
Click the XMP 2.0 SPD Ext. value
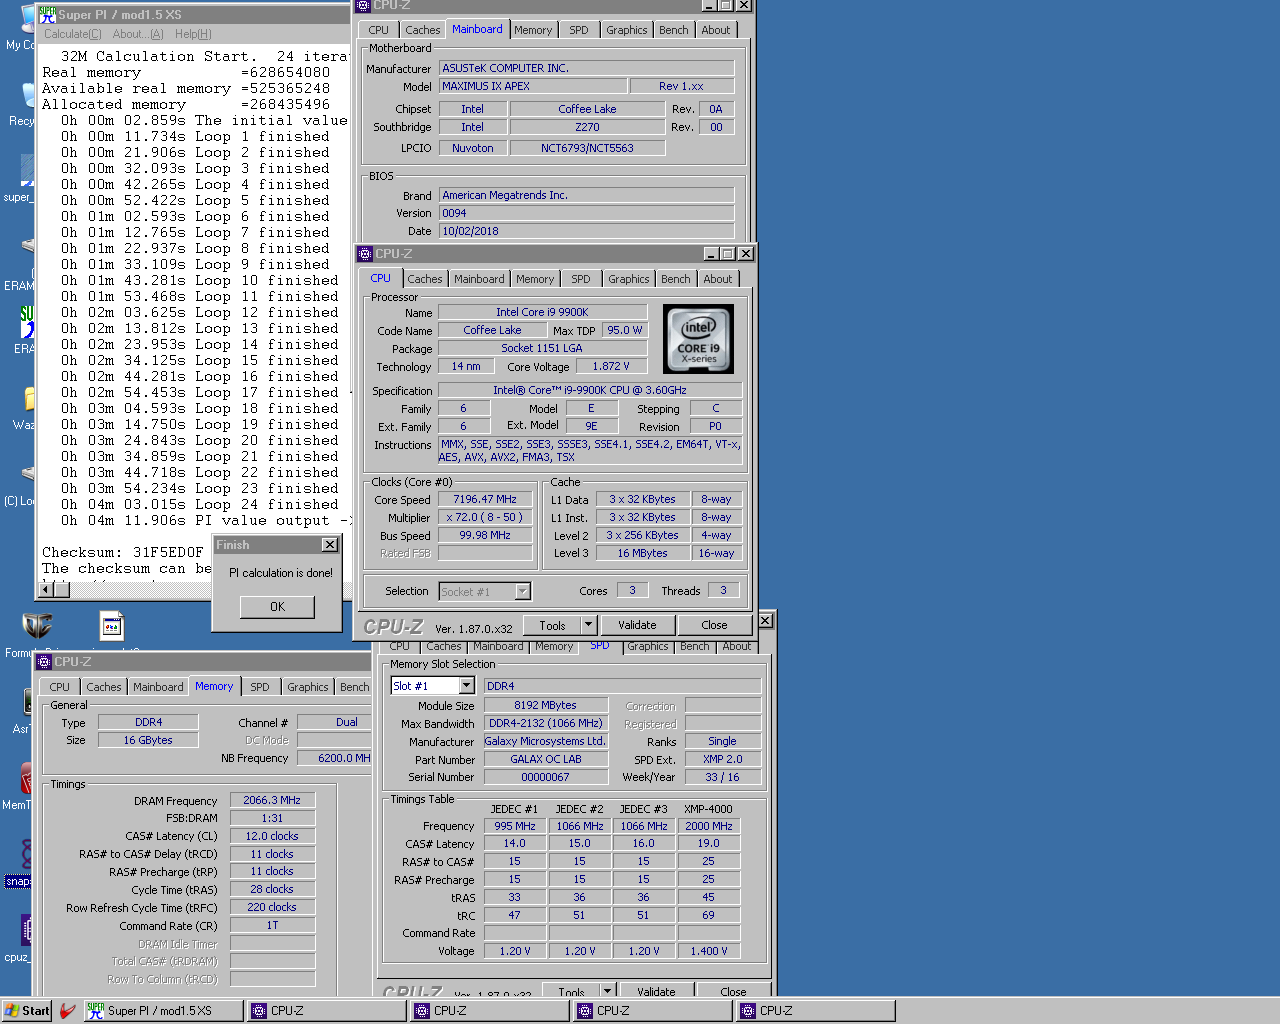click(x=722, y=759)
